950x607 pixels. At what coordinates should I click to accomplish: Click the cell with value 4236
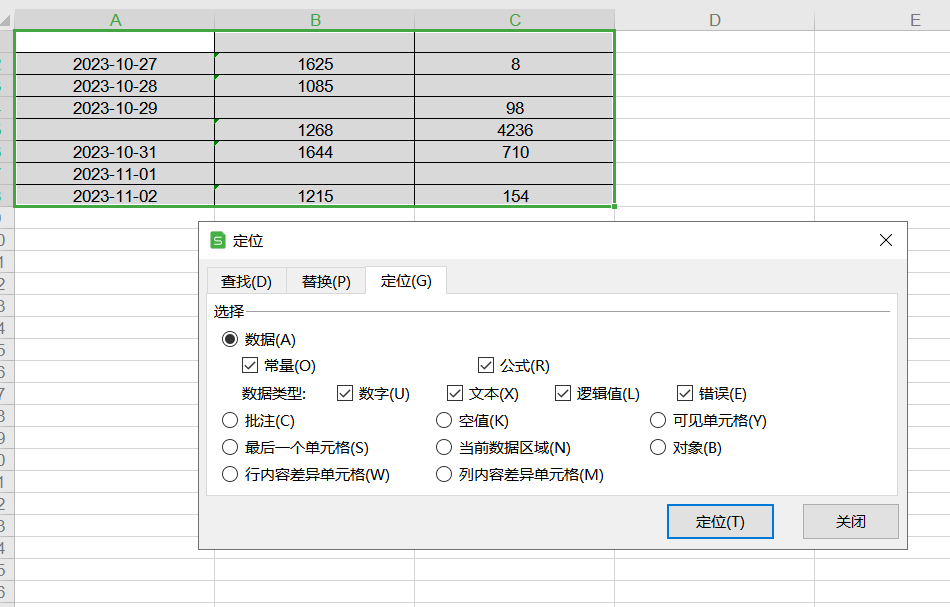pyautogui.click(x=514, y=130)
